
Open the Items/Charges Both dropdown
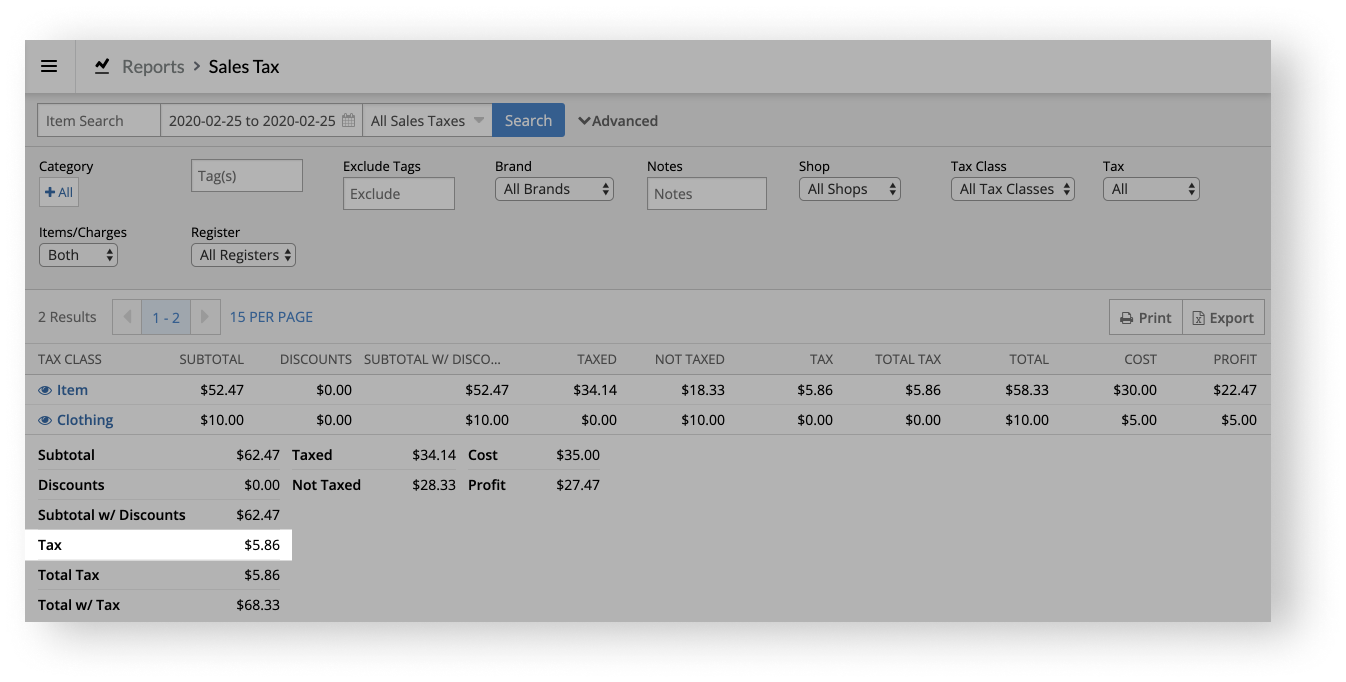click(78, 255)
